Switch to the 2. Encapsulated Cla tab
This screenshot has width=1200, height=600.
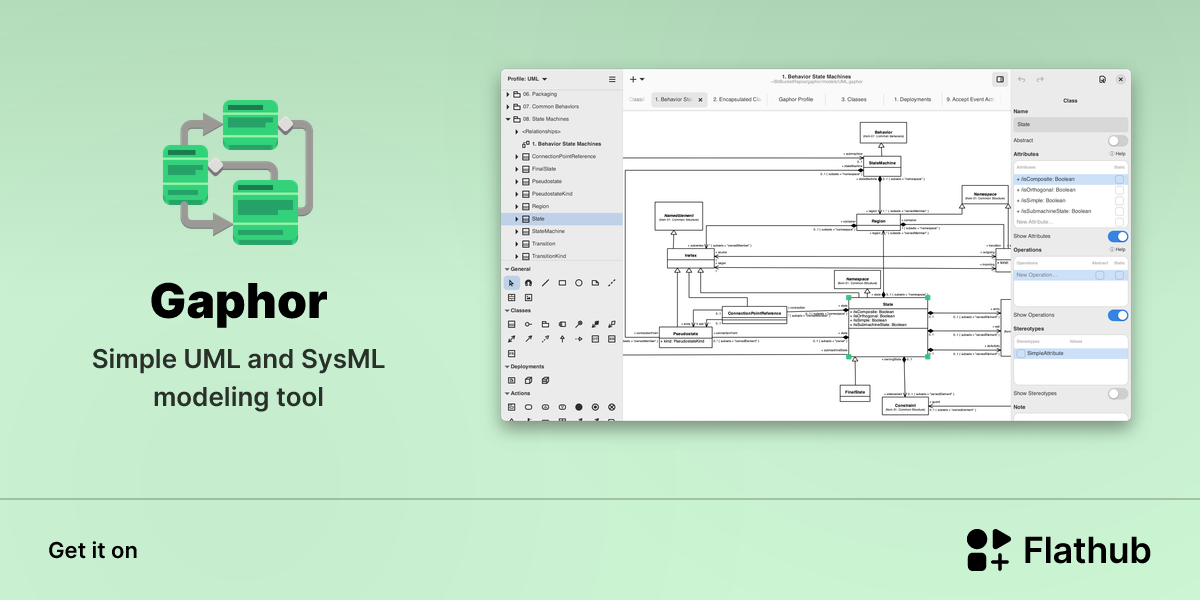pyautogui.click(x=737, y=99)
